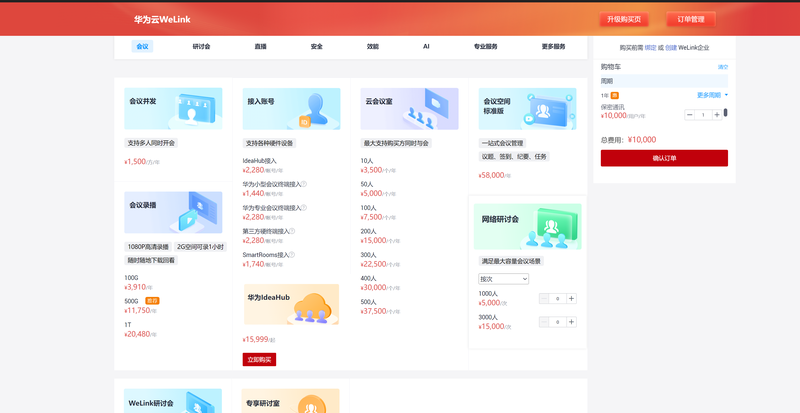800x413 pixels.
Task: Open the 云会议室 product banner
Action: click(409, 109)
